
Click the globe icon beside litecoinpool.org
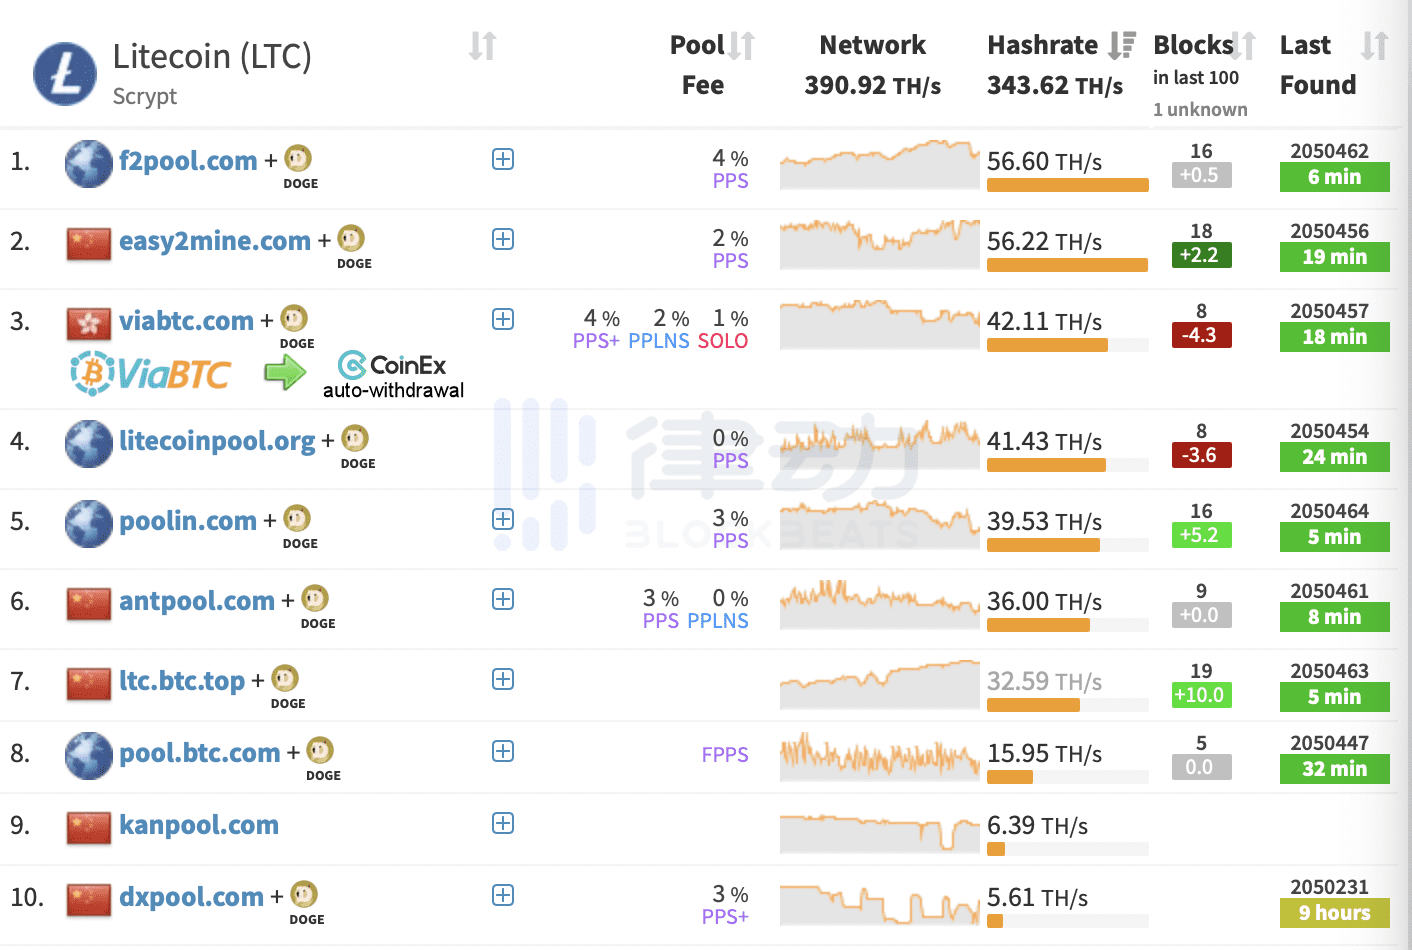(89, 444)
